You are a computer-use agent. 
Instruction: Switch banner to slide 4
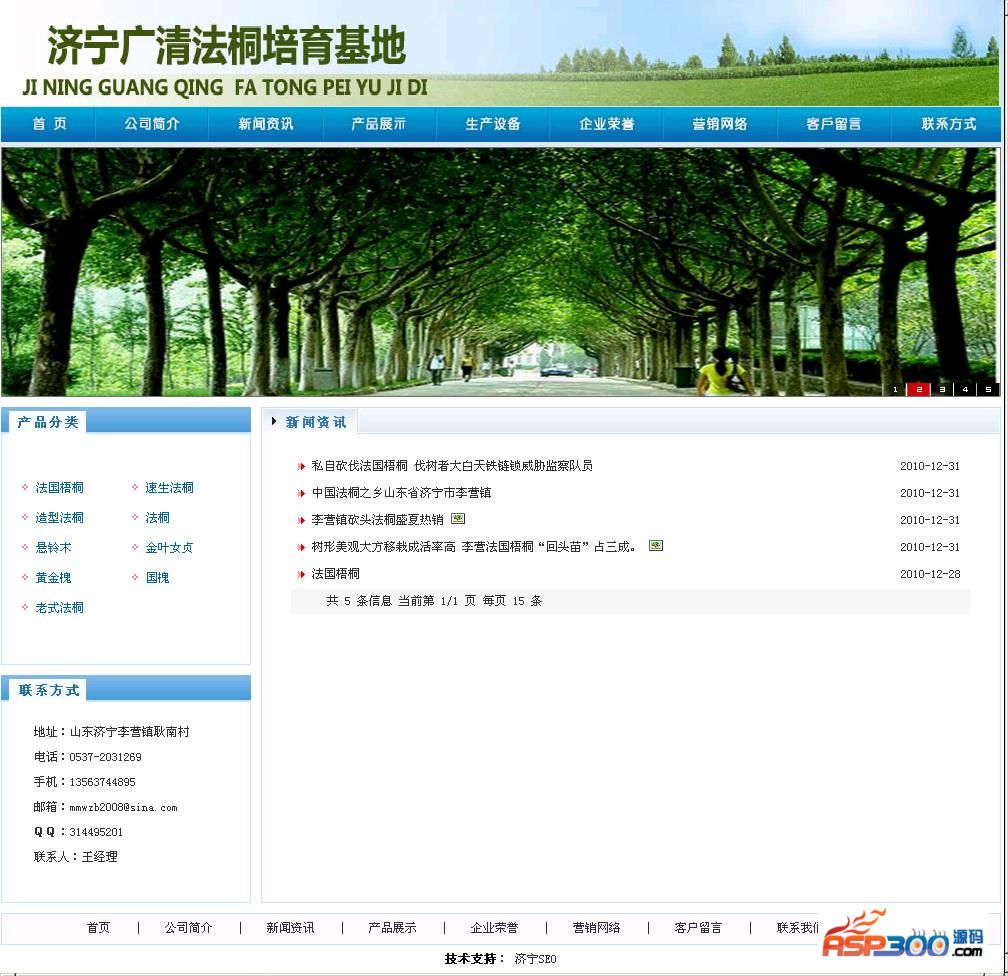tap(965, 389)
